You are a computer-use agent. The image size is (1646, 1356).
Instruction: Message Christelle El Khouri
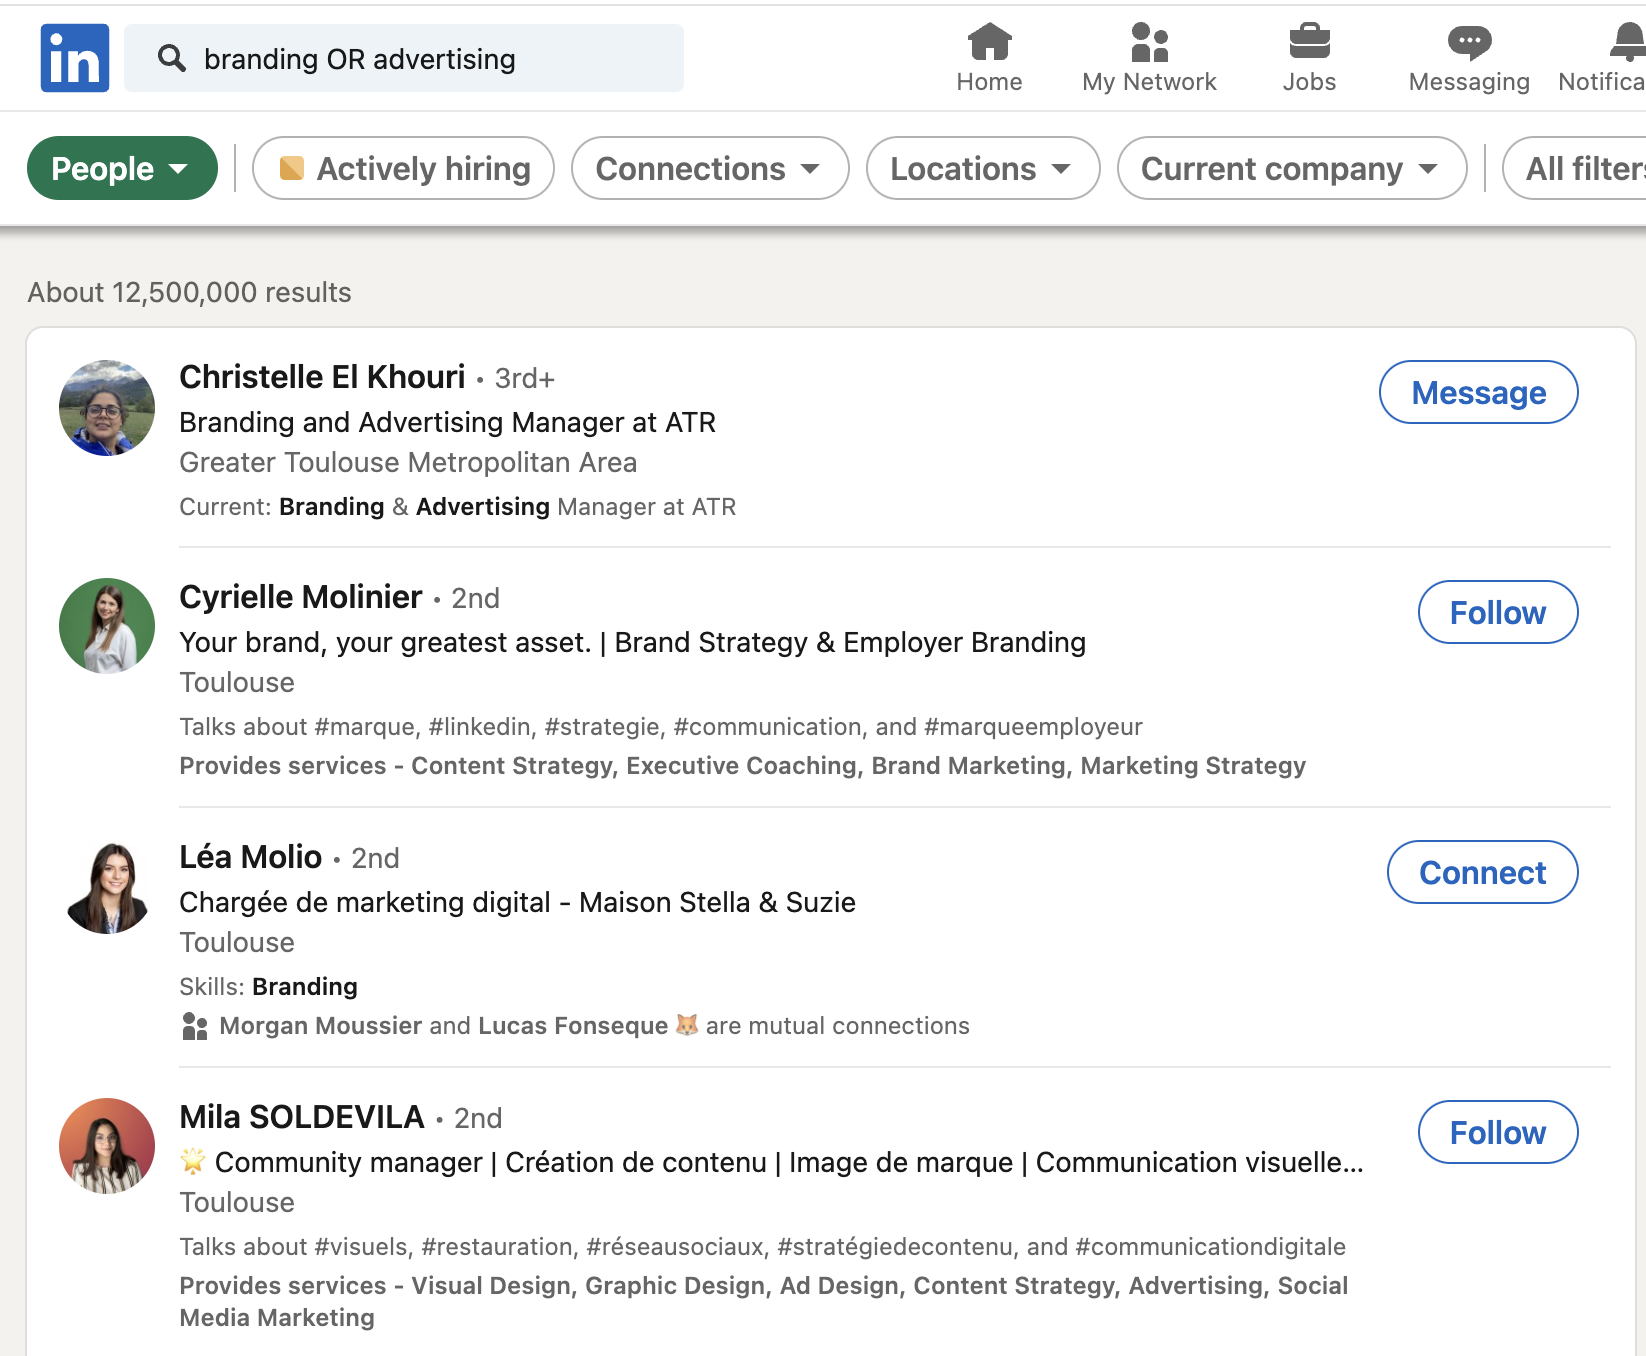pos(1478,392)
